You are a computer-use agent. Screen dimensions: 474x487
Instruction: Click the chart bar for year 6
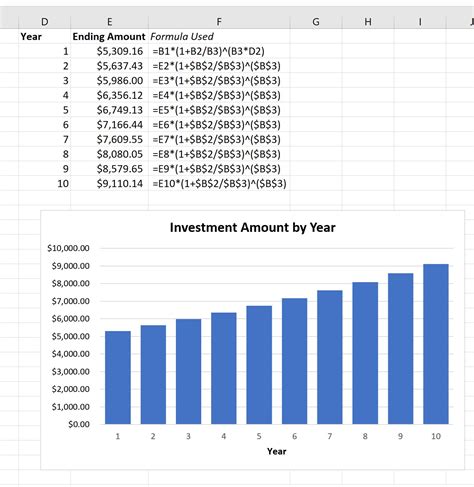(294, 361)
